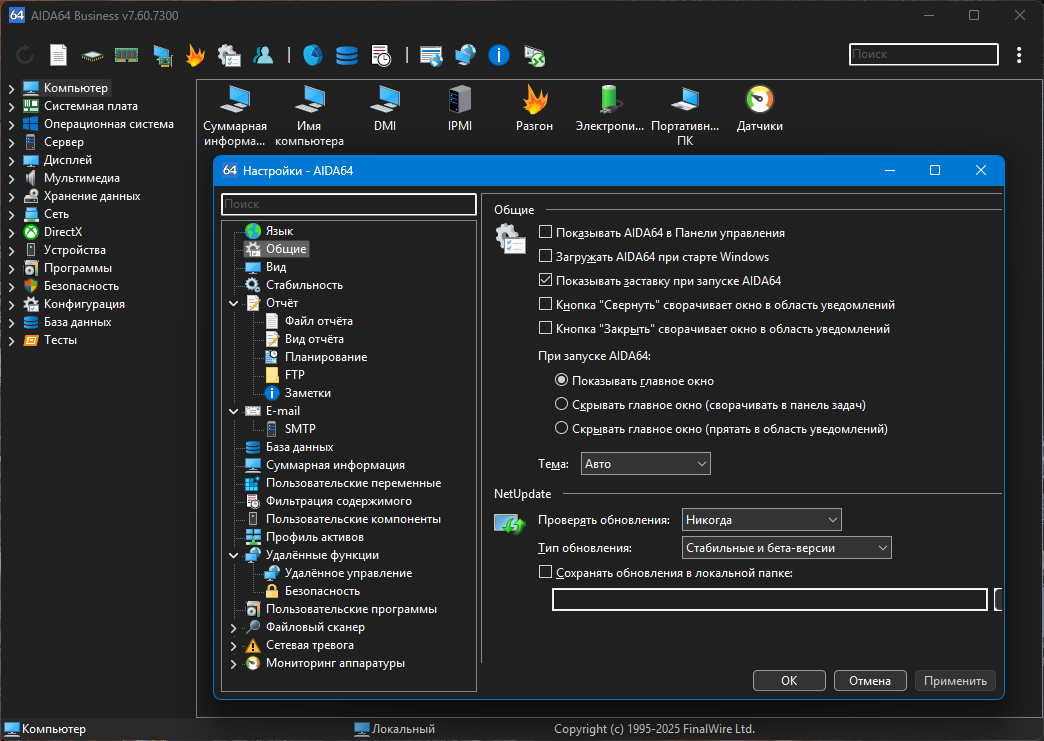Open the Электропи... battery icon
1044x741 pixels.
[610, 109]
